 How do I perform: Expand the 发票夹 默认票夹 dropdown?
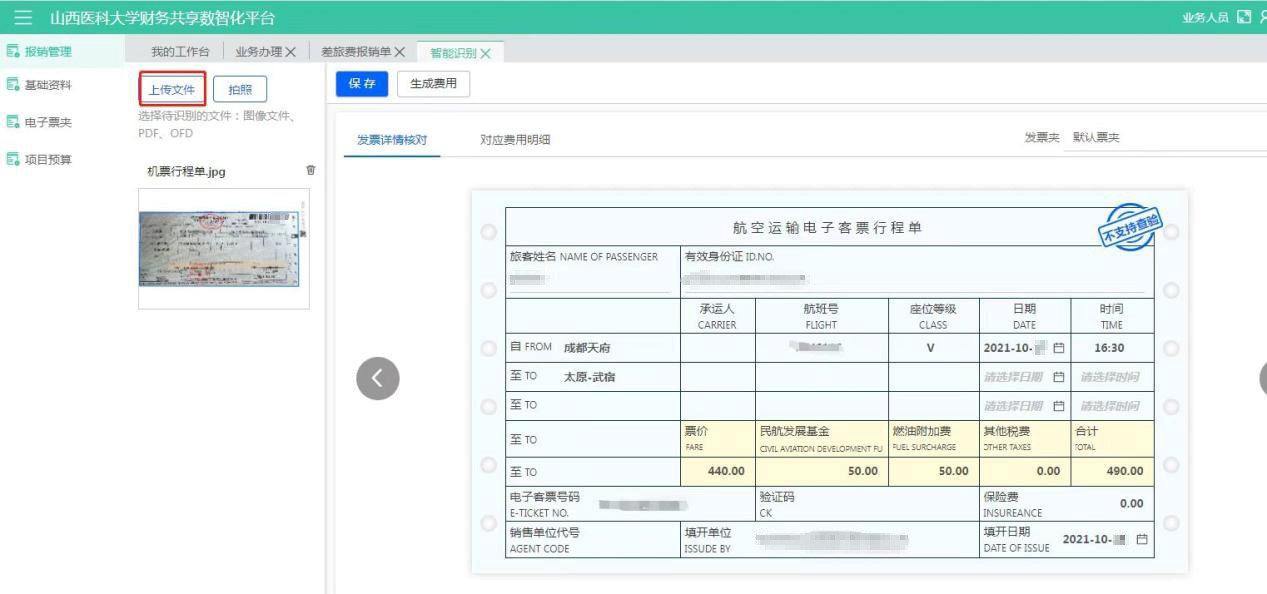[1165, 138]
